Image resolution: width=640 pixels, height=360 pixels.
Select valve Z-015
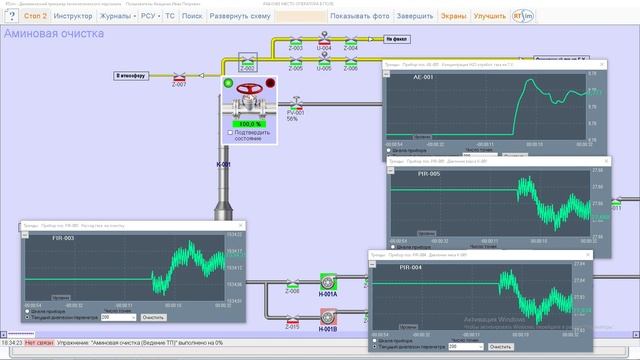coord(293,319)
